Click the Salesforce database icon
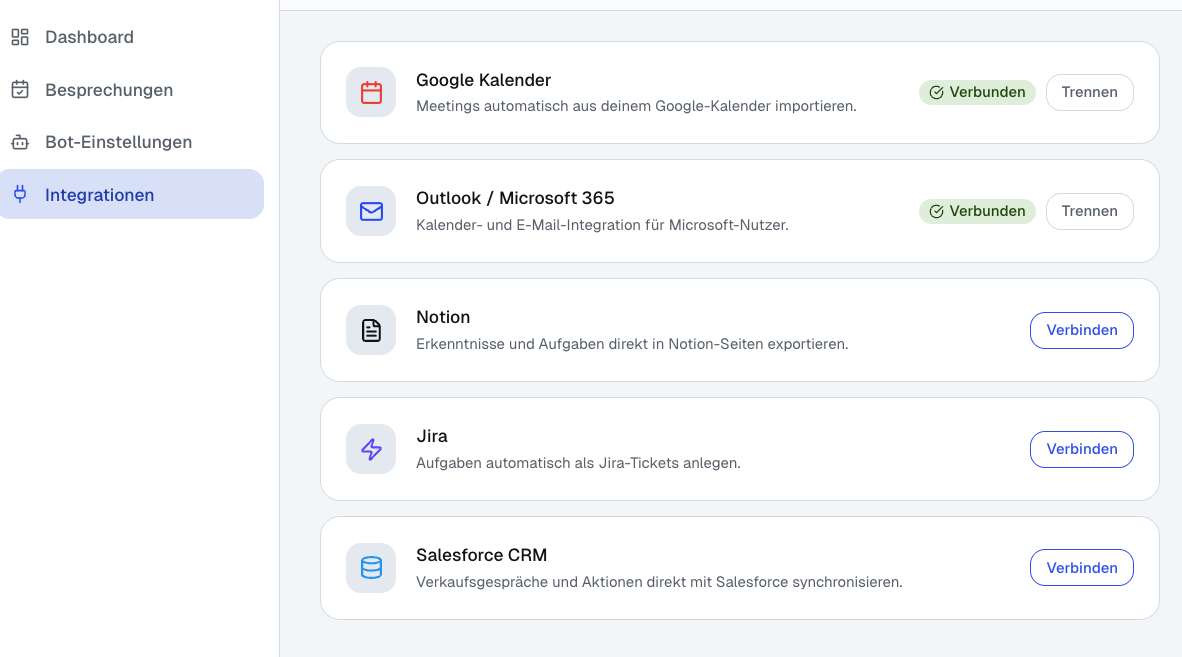The image size is (1182, 657). coord(370,567)
